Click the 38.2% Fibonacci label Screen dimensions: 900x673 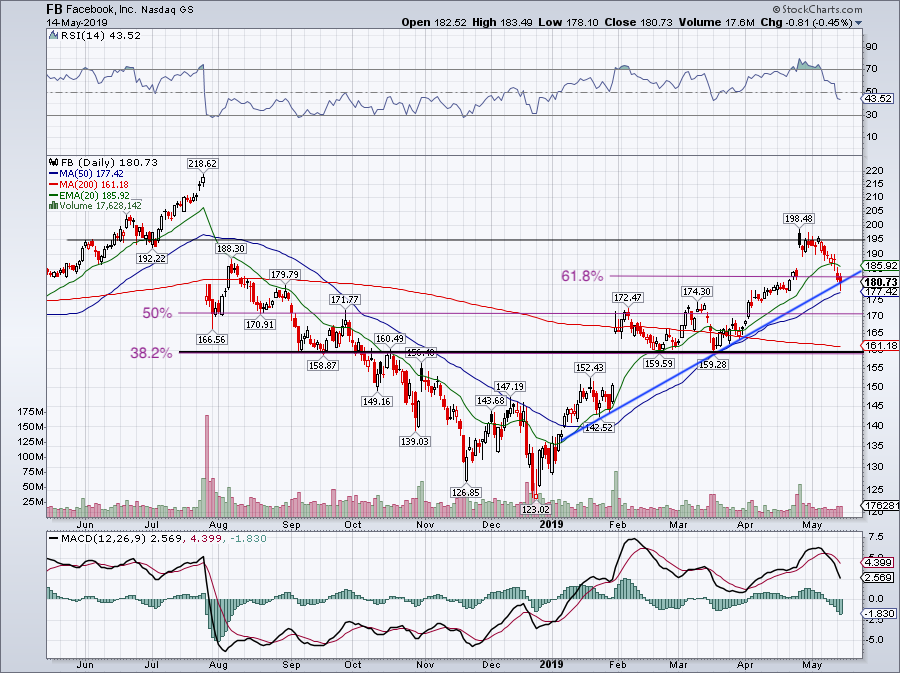[151, 353]
